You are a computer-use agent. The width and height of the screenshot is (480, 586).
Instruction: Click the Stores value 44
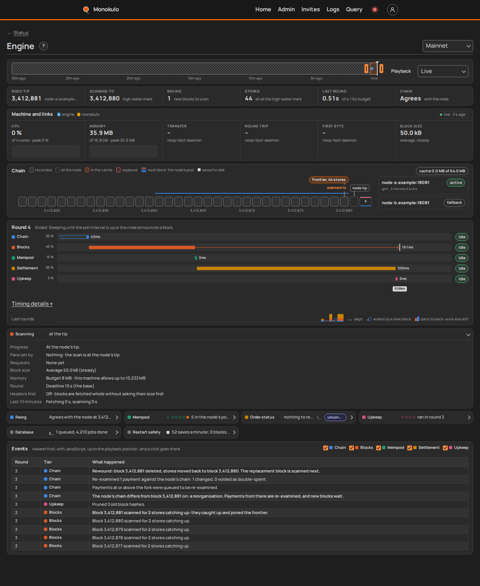(249, 99)
